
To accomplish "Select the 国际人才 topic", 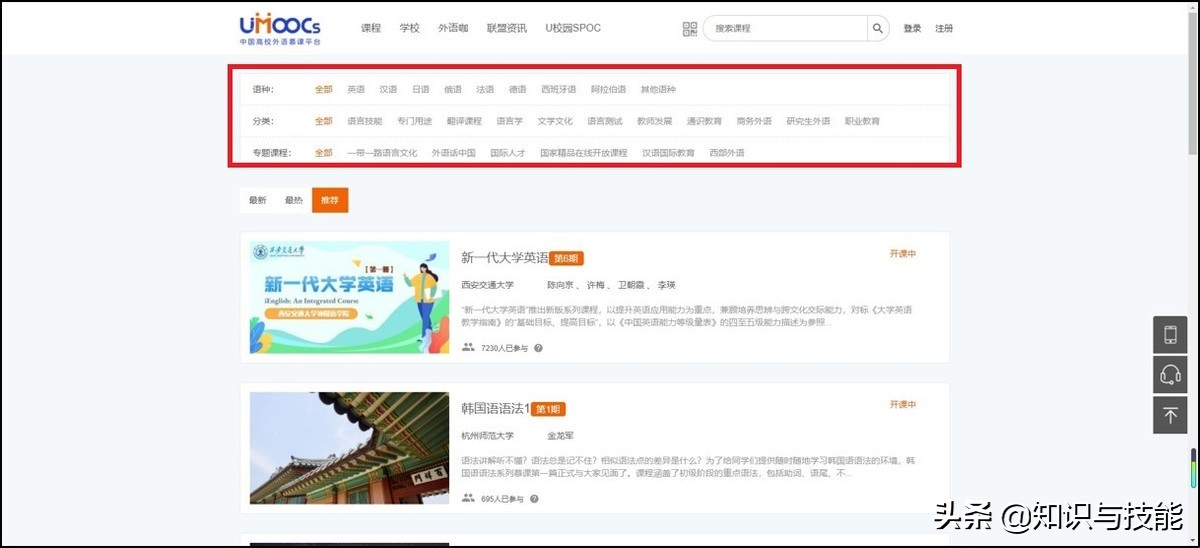I will click(x=507, y=153).
